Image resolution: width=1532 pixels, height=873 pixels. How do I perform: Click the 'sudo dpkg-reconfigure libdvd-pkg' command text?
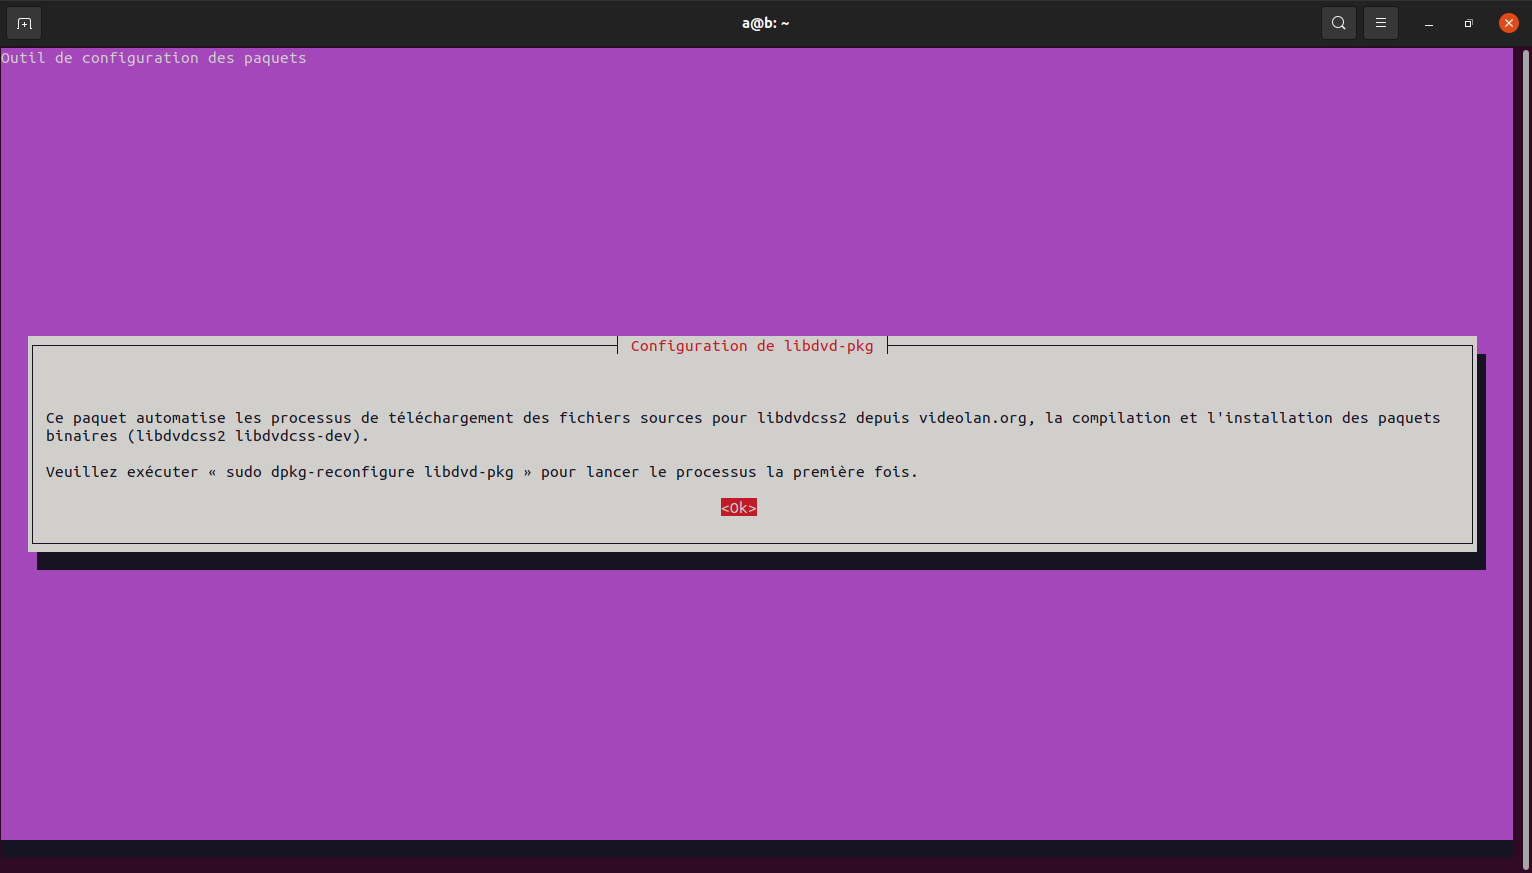tap(370, 472)
